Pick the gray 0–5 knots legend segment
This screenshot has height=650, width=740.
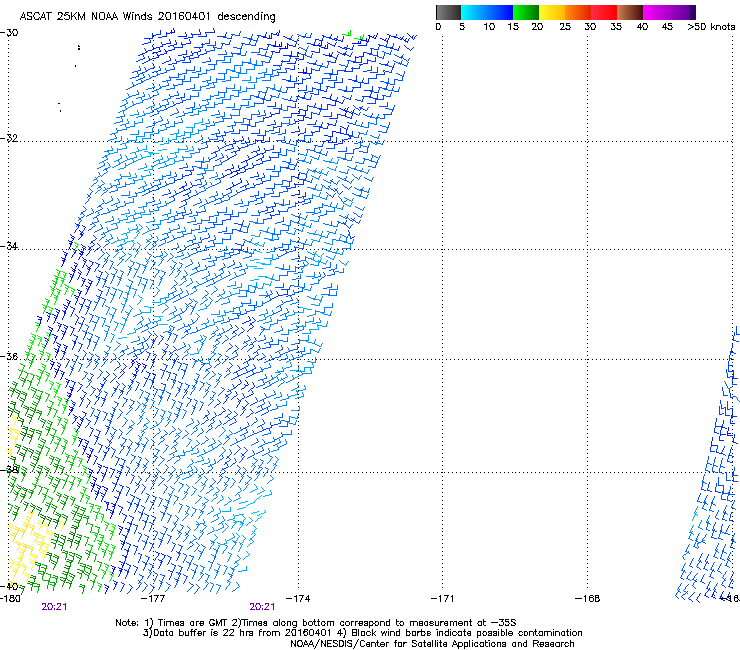tap(448, 12)
